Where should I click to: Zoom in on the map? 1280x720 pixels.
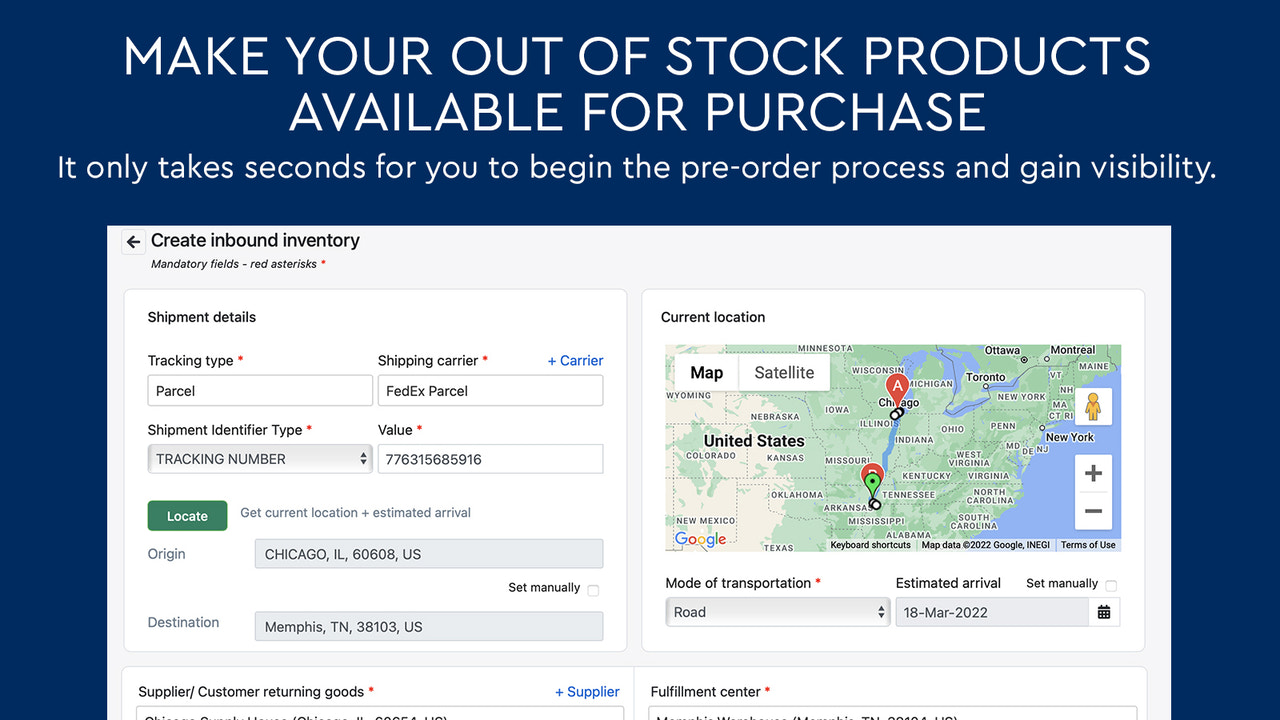coord(1093,472)
